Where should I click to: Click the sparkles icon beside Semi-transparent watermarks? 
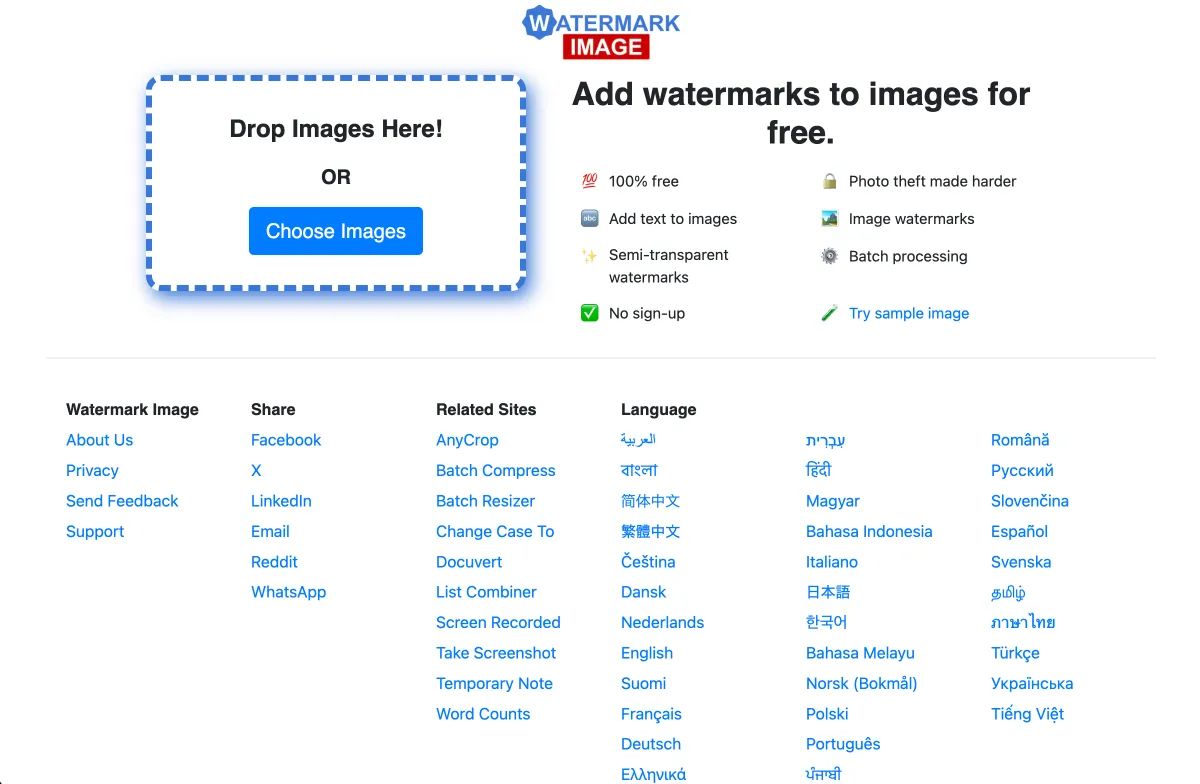pos(588,255)
